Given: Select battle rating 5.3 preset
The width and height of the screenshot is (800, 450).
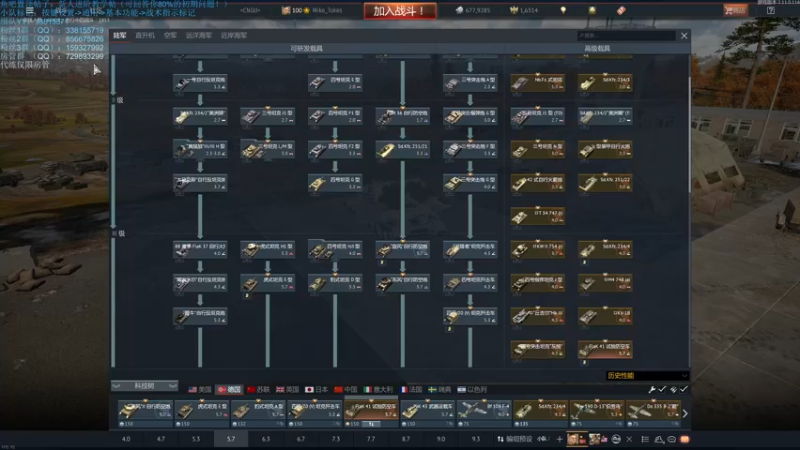Looking at the screenshot, I should (196, 439).
